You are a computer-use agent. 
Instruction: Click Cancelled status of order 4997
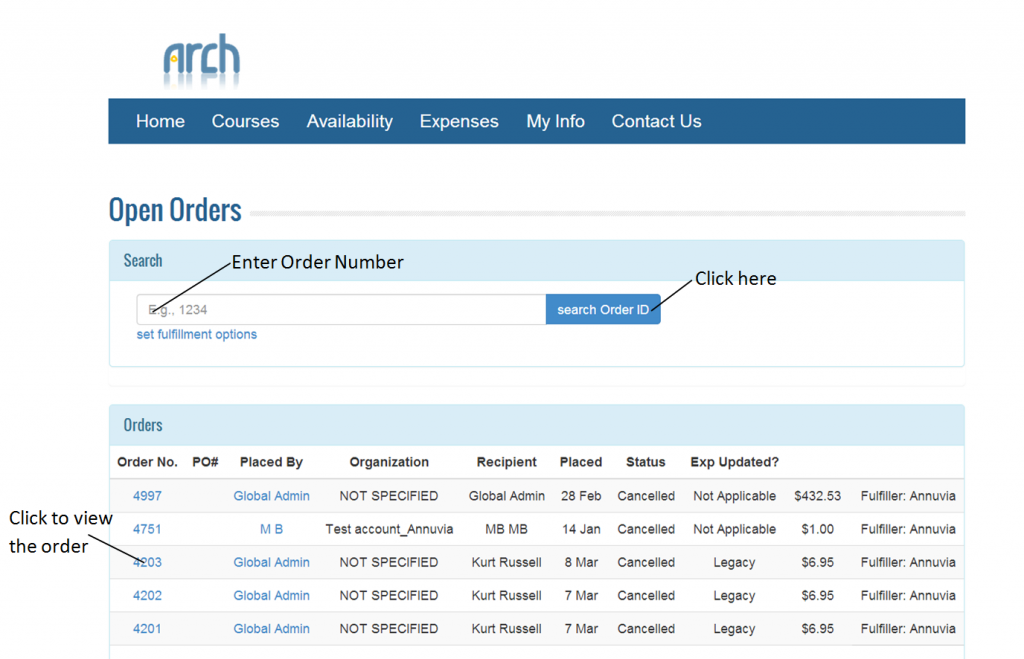point(646,496)
